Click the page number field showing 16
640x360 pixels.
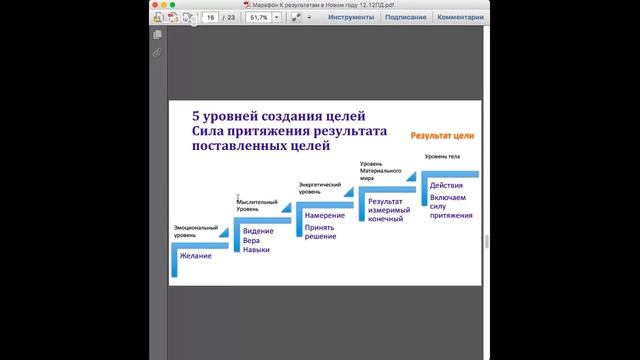point(211,18)
